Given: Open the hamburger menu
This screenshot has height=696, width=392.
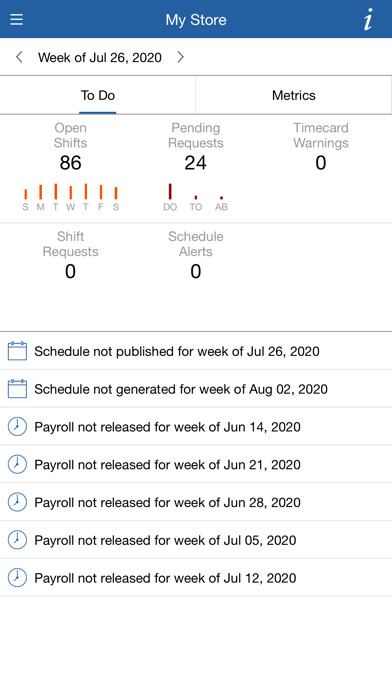Looking at the screenshot, I should (16, 20).
